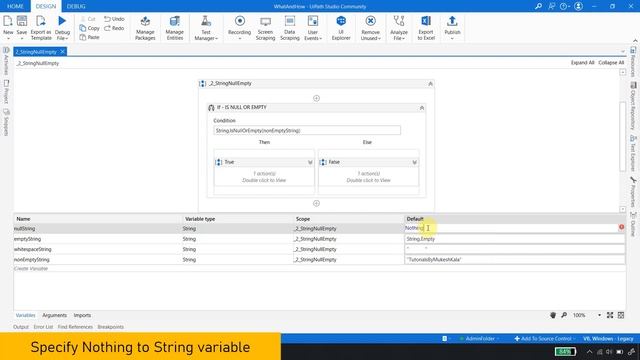Add activity below the If activity
This screenshot has height=360, width=640.
316,203
